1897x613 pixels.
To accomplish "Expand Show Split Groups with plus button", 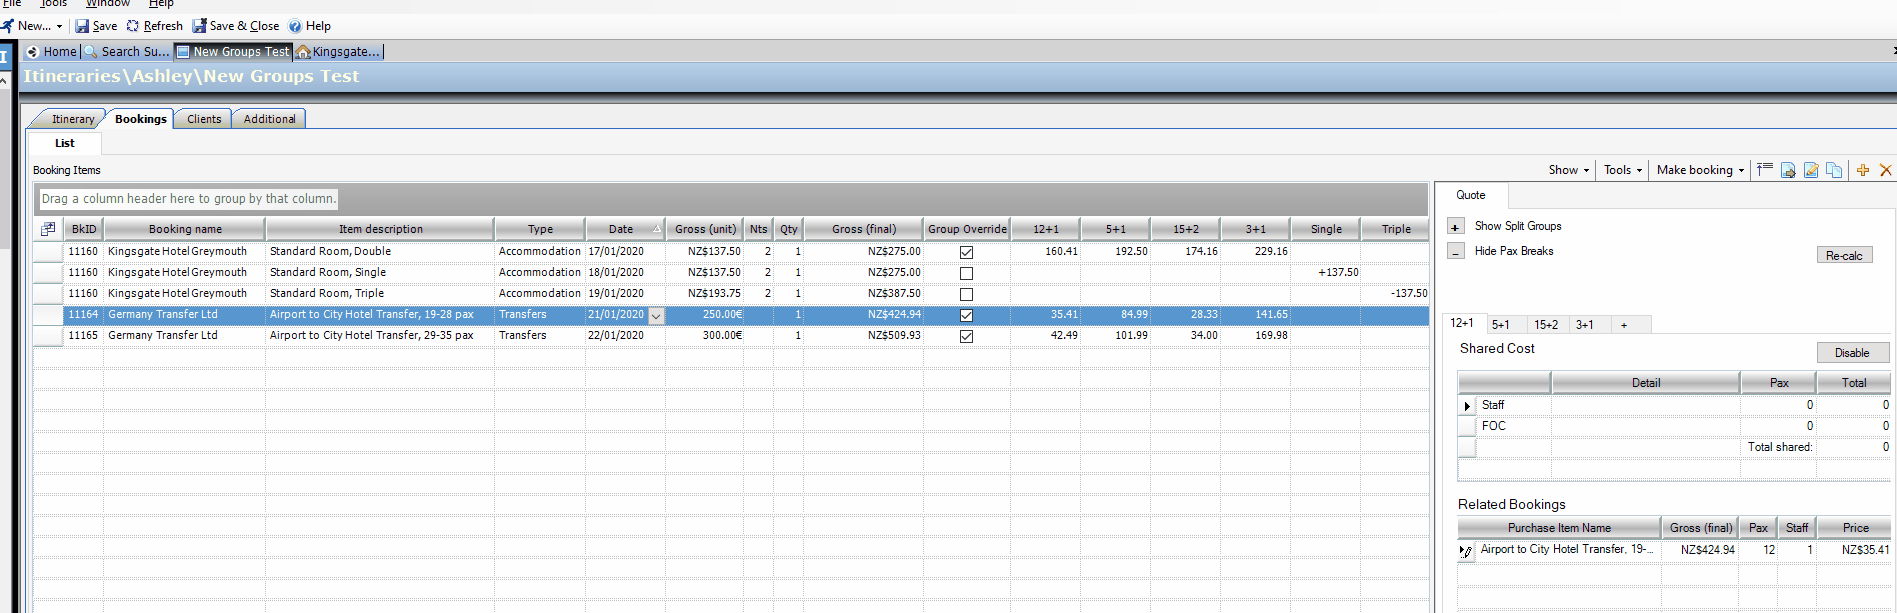I will [x=1456, y=227].
